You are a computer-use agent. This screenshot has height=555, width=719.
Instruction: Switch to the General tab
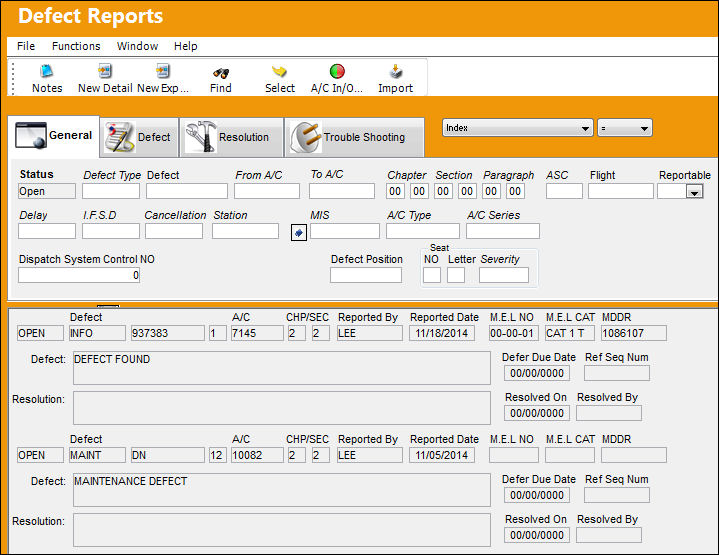54,136
